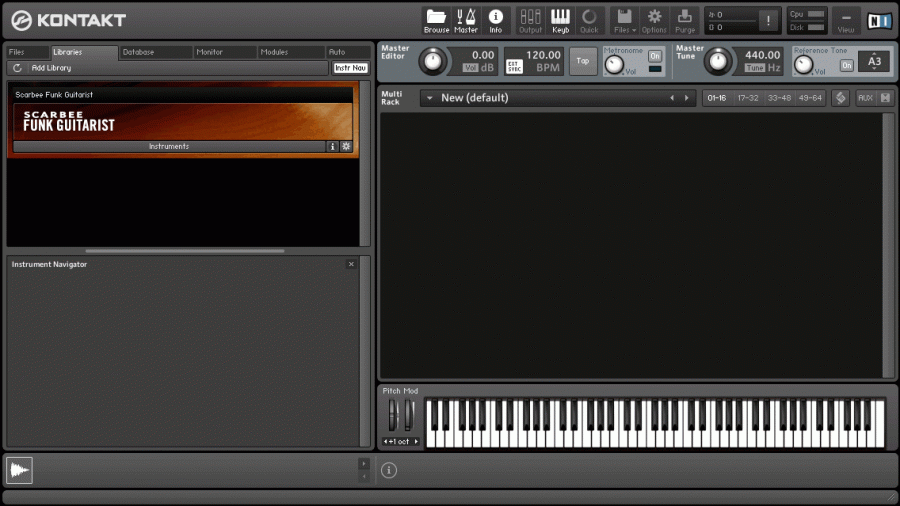
Task: Show the AUX channels
Action: [865, 98]
